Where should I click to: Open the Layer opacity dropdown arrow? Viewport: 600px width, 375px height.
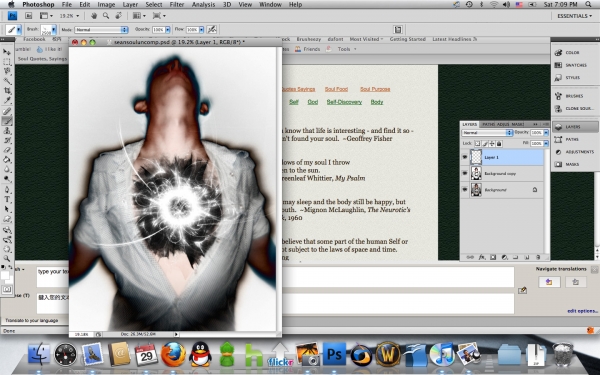point(546,132)
